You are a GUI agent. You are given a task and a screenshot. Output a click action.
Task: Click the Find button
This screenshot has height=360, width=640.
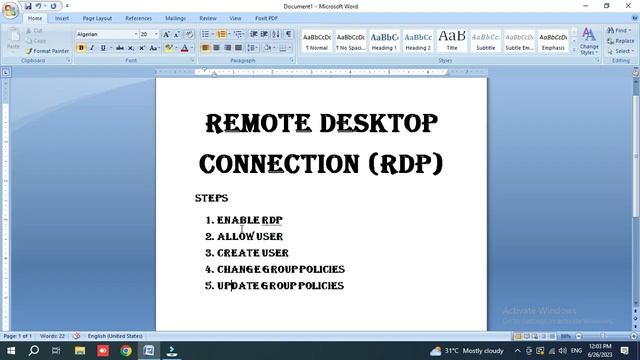(x=619, y=30)
